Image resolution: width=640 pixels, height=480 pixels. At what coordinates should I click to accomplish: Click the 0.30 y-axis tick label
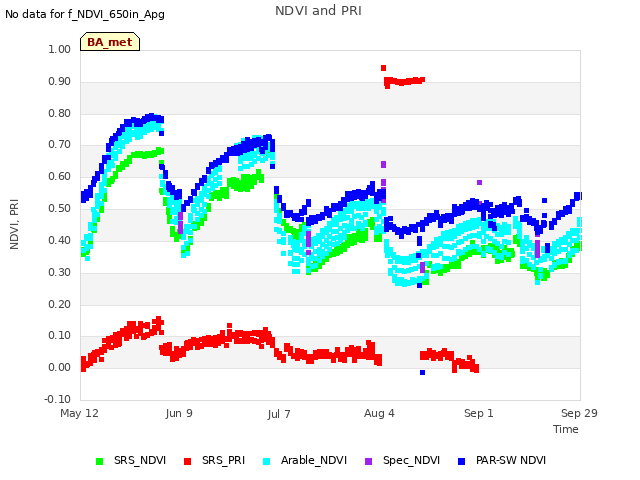[x=60, y=272]
